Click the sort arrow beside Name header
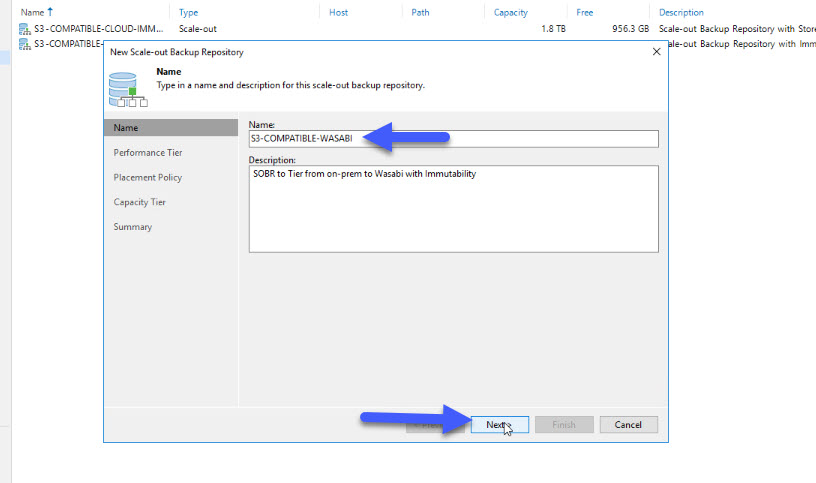816x483 pixels. coord(50,11)
